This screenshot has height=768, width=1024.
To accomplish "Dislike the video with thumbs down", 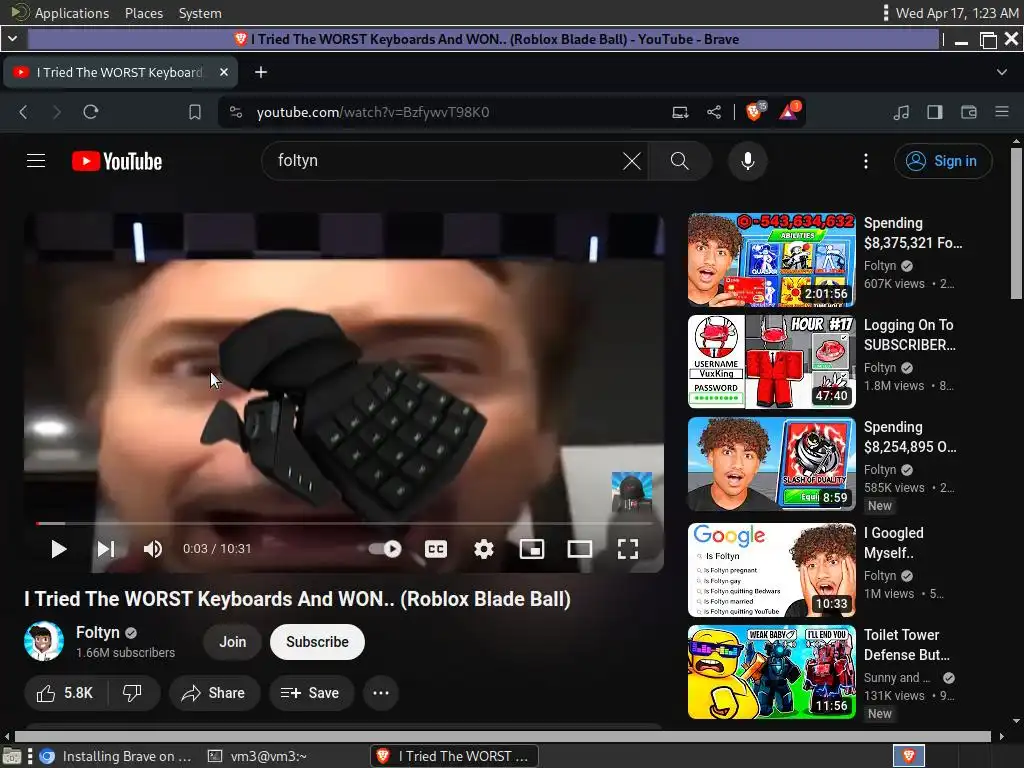I will (133, 693).
